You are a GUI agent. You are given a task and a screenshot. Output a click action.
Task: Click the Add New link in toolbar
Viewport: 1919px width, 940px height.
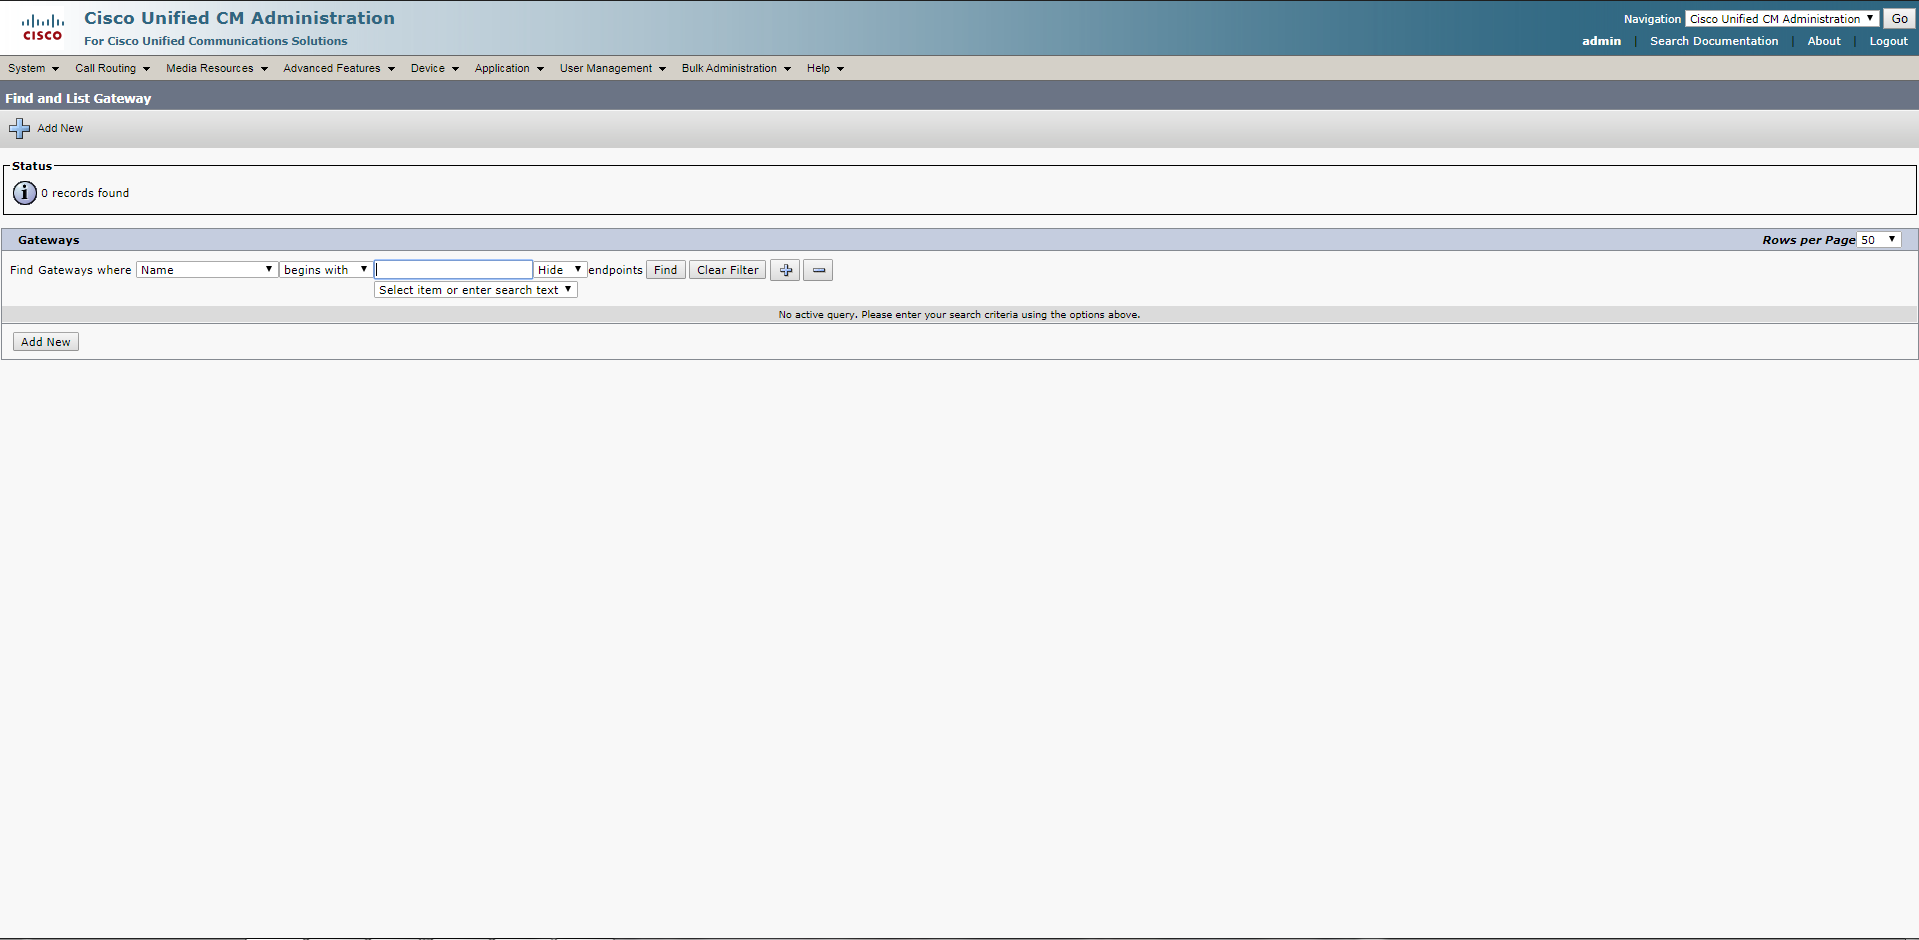(60, 128)
